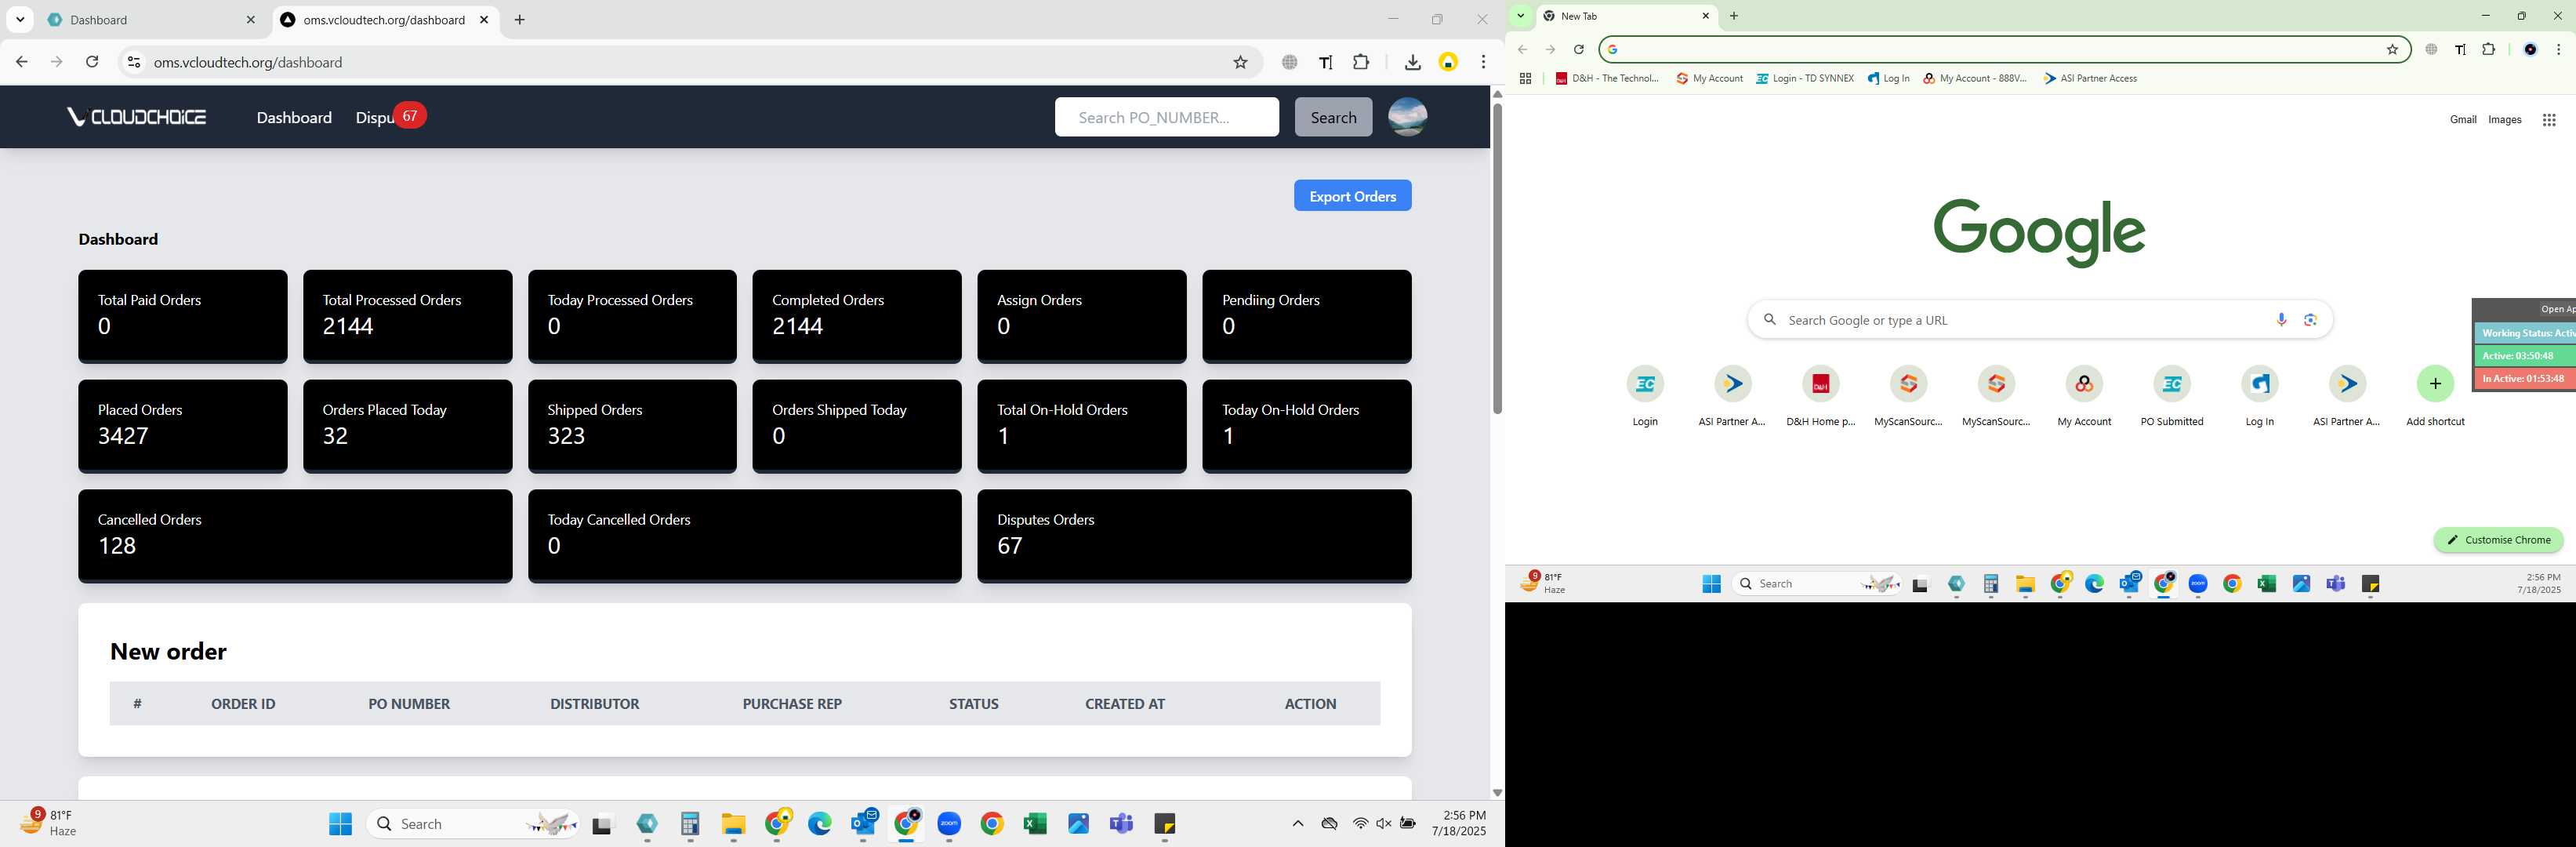Click the OMS address bar URL
This screenshot has height=847, width=2576.
click(x=248, y=62)
